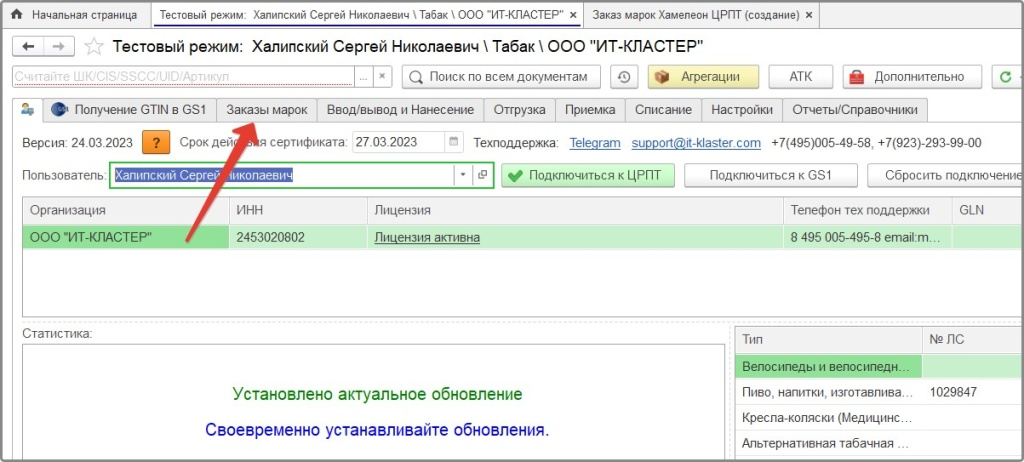Image resolution: width=1024 pixels, height=462 pixels.
Task: Click the green refresh icon button
Action: (x=1007, y=76)
